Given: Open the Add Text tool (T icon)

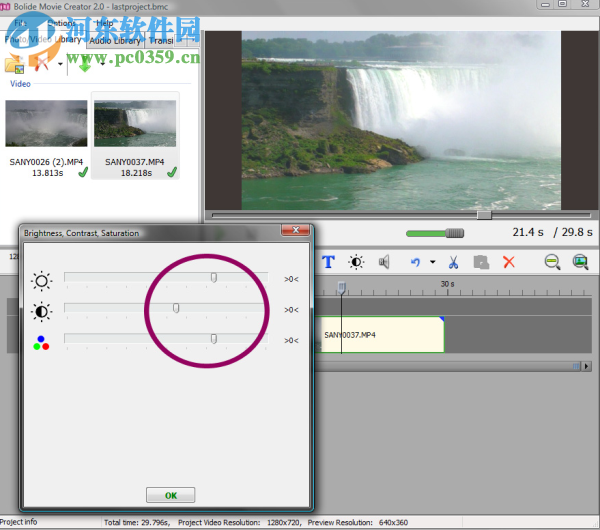Looking at the screenshot, I should [x=328, y=262].
